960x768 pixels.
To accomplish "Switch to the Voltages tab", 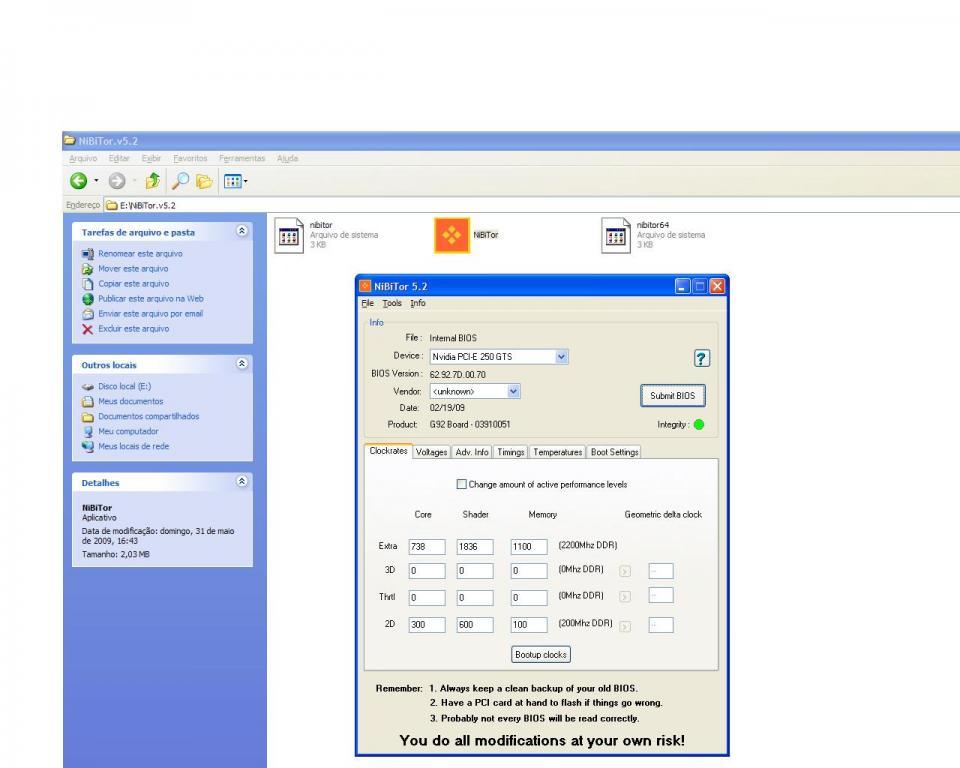I will (431, 452).
